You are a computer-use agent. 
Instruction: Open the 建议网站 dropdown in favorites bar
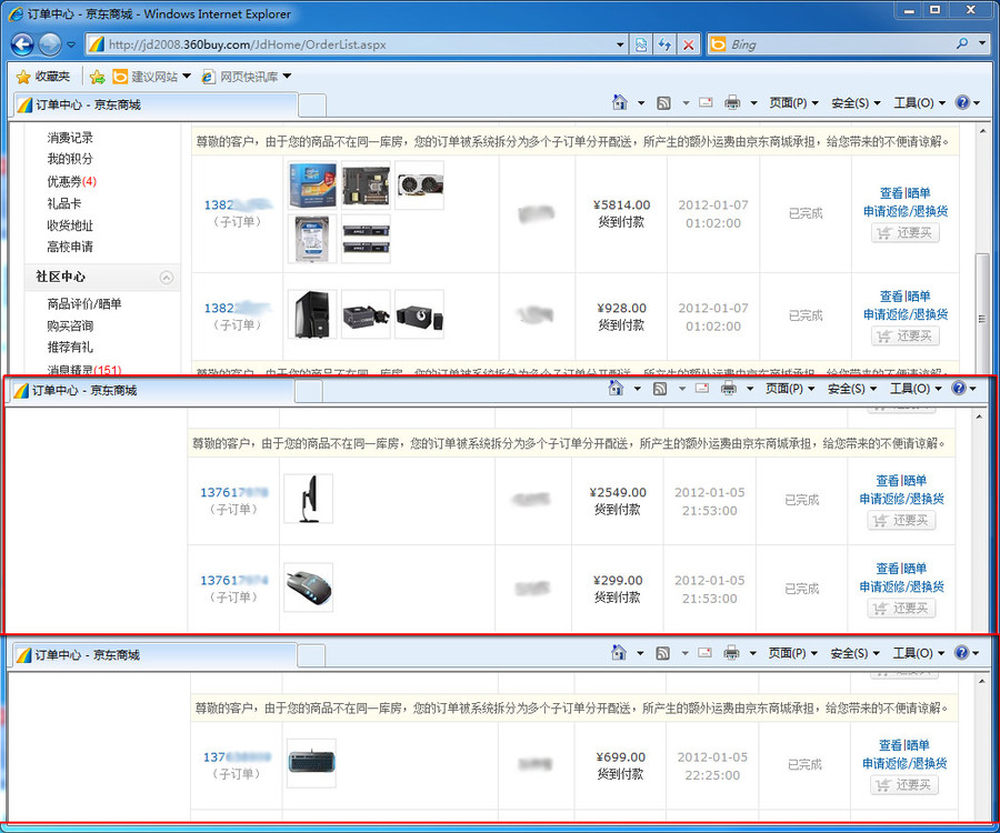click(x=154, y=76)
